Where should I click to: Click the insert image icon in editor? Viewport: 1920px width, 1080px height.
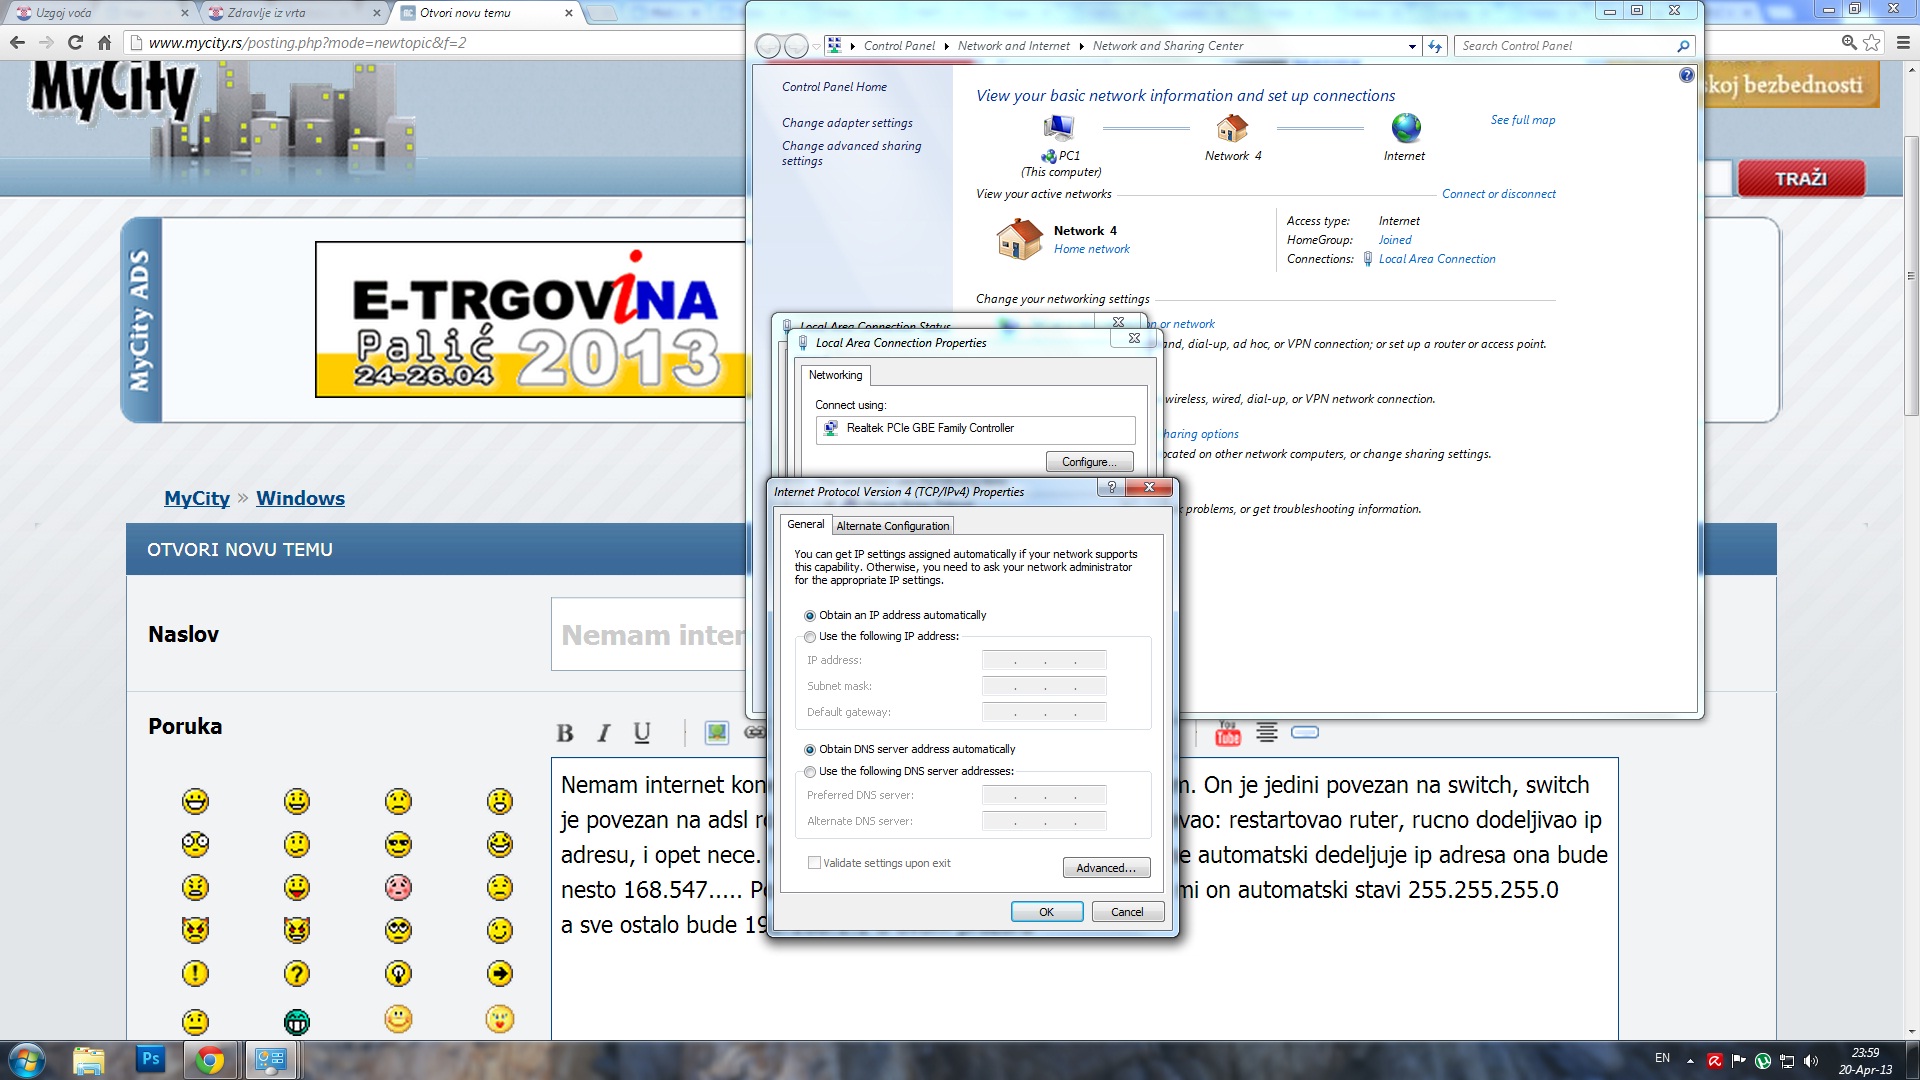pos(717,733)
